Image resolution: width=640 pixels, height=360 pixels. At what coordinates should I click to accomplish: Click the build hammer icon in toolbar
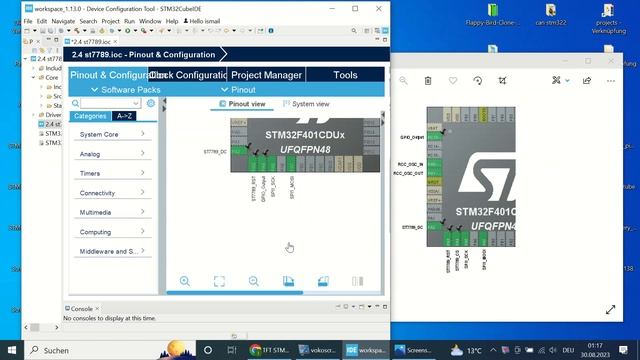pos(76,31)
